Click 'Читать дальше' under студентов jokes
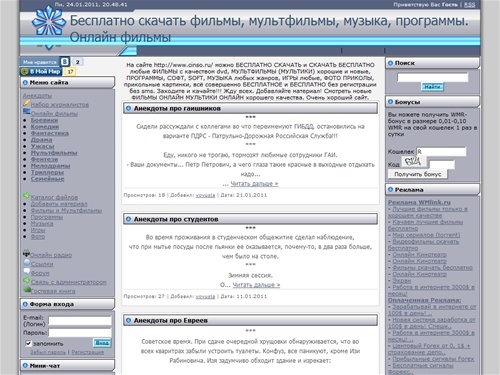The width and height of the screenshot is (500, 375). point(256,285)
